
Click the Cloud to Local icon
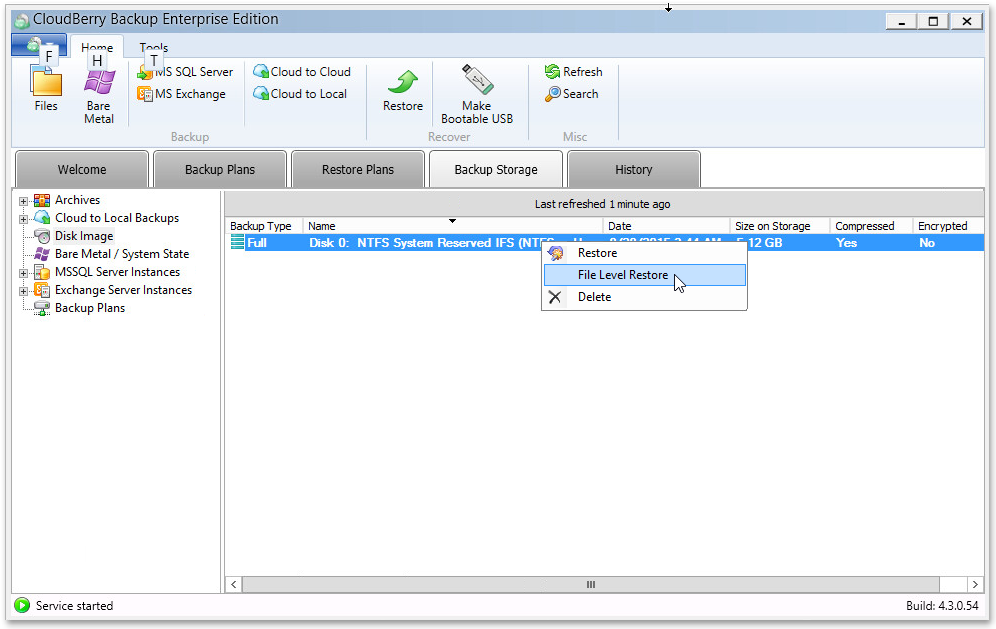[x=260, y=93]
